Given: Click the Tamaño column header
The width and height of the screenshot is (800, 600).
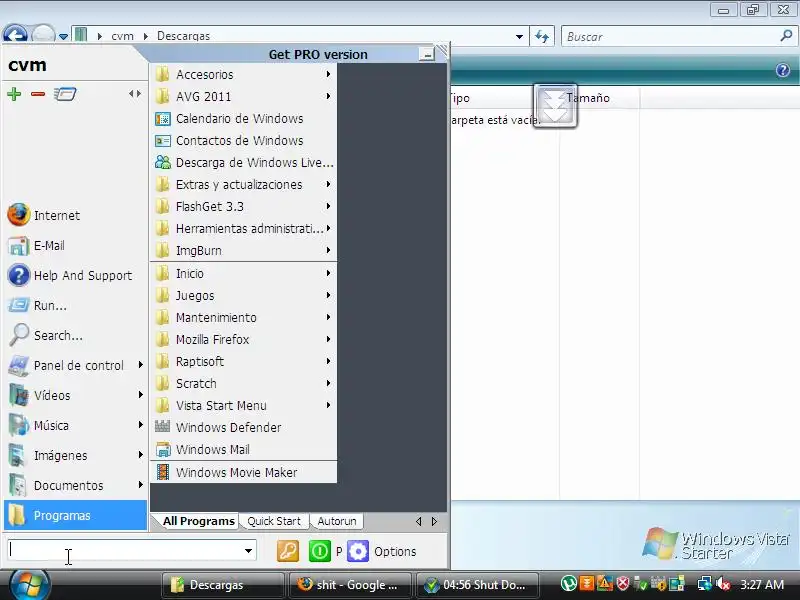Looking at the screenshot, I should point(588,98).
